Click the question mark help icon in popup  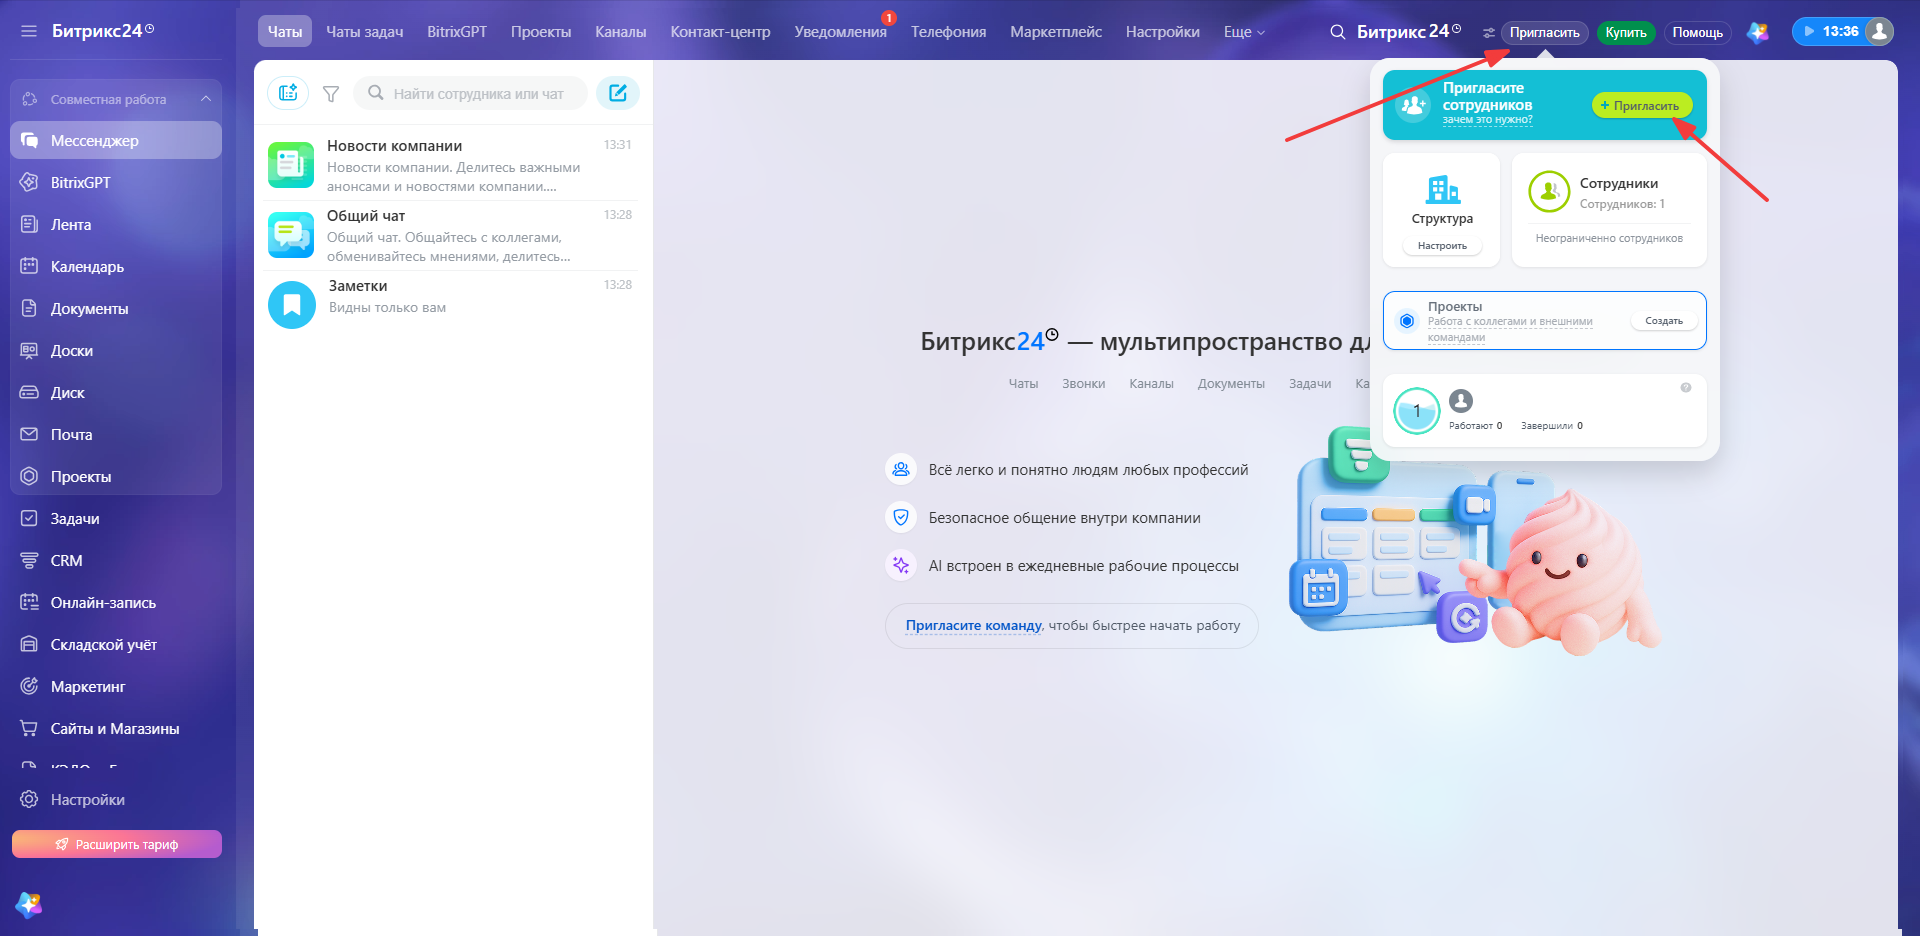point(1686,388)
